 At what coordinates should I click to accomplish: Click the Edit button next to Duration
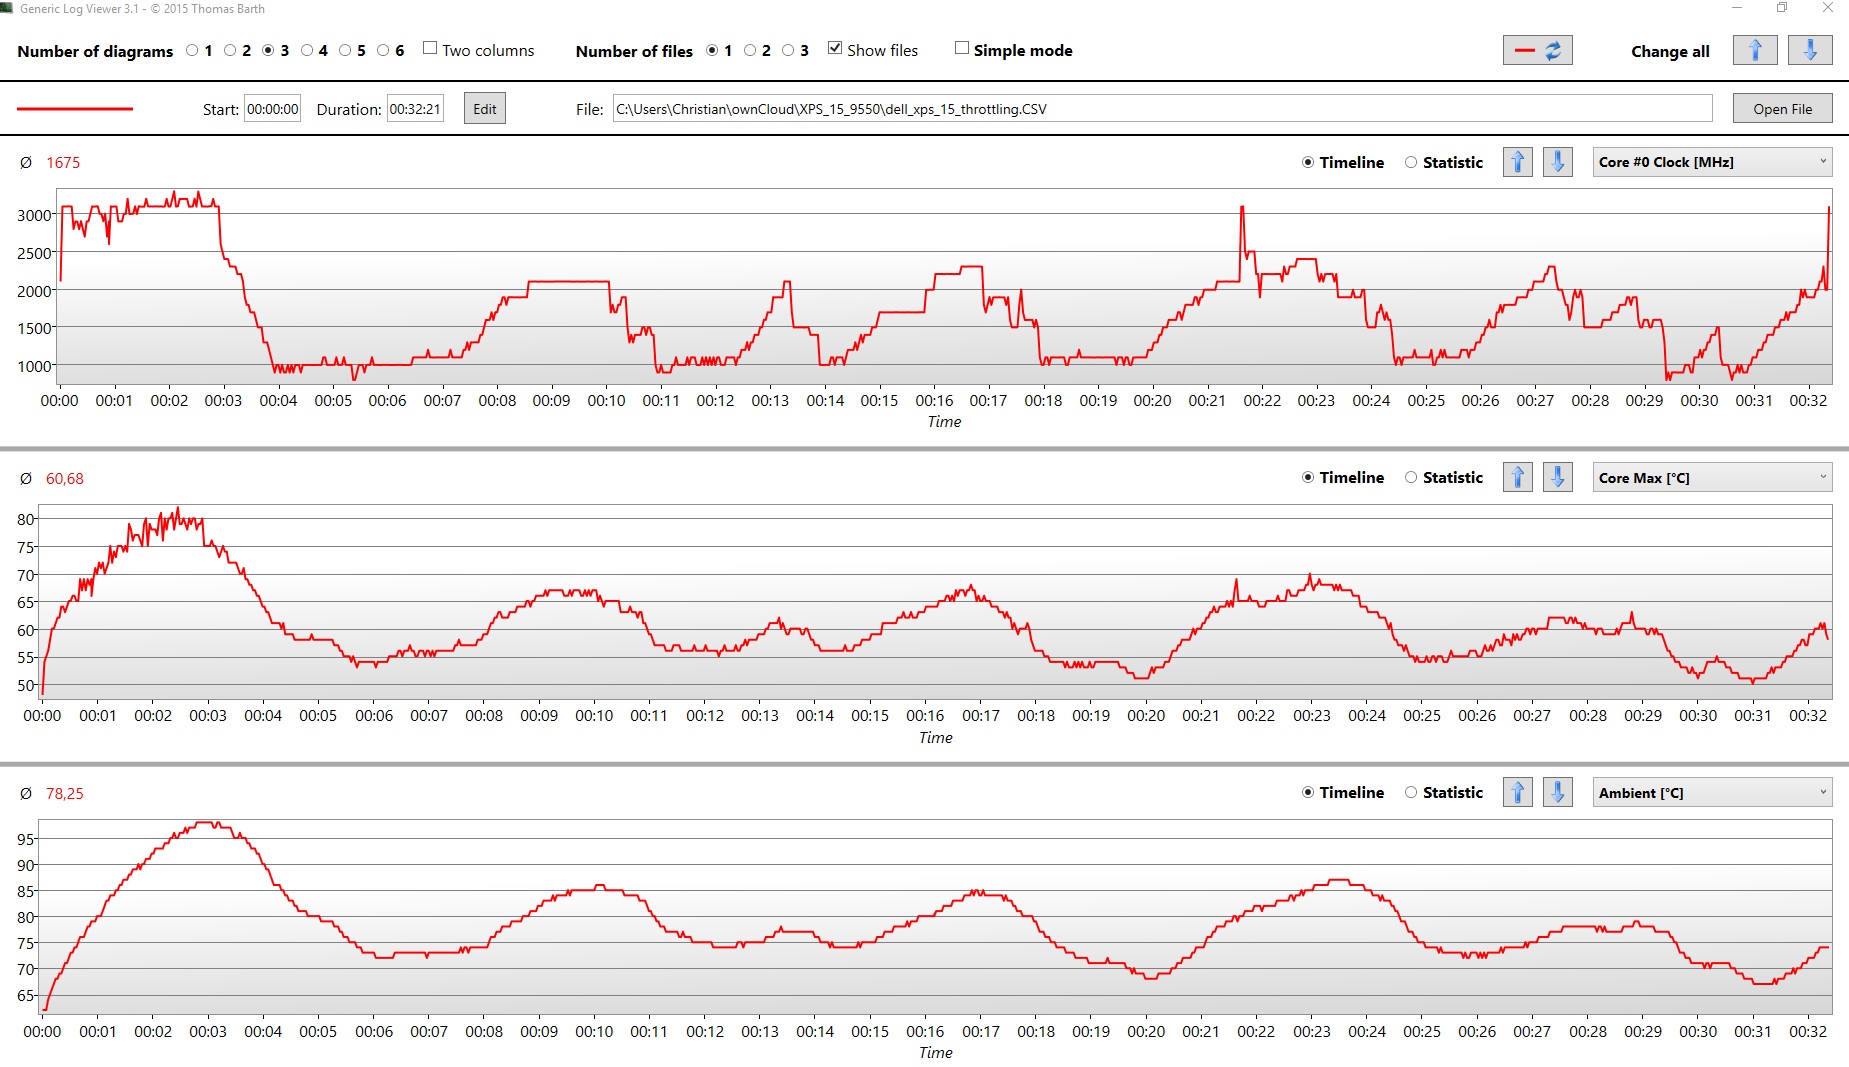[485, 109]
